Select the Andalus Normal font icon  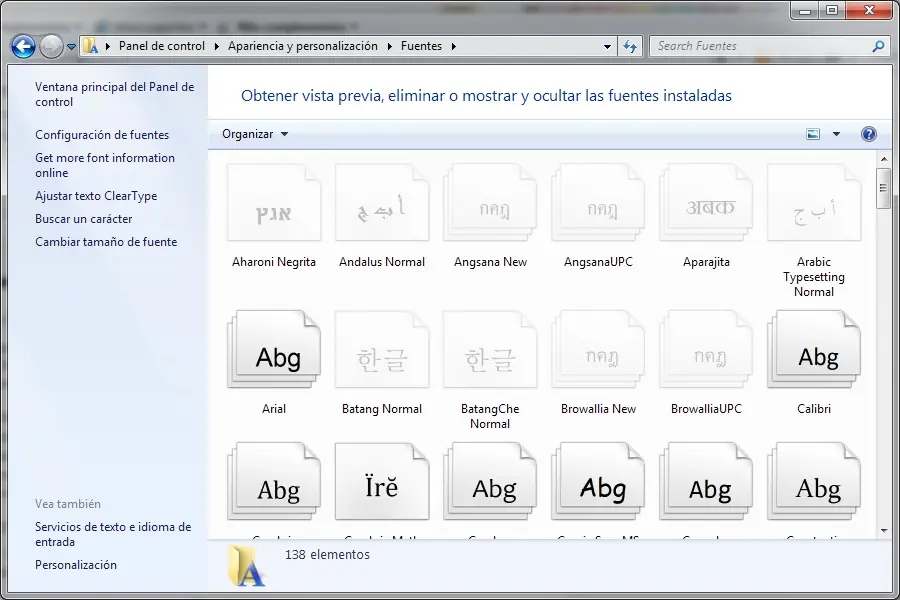(382, 205)
